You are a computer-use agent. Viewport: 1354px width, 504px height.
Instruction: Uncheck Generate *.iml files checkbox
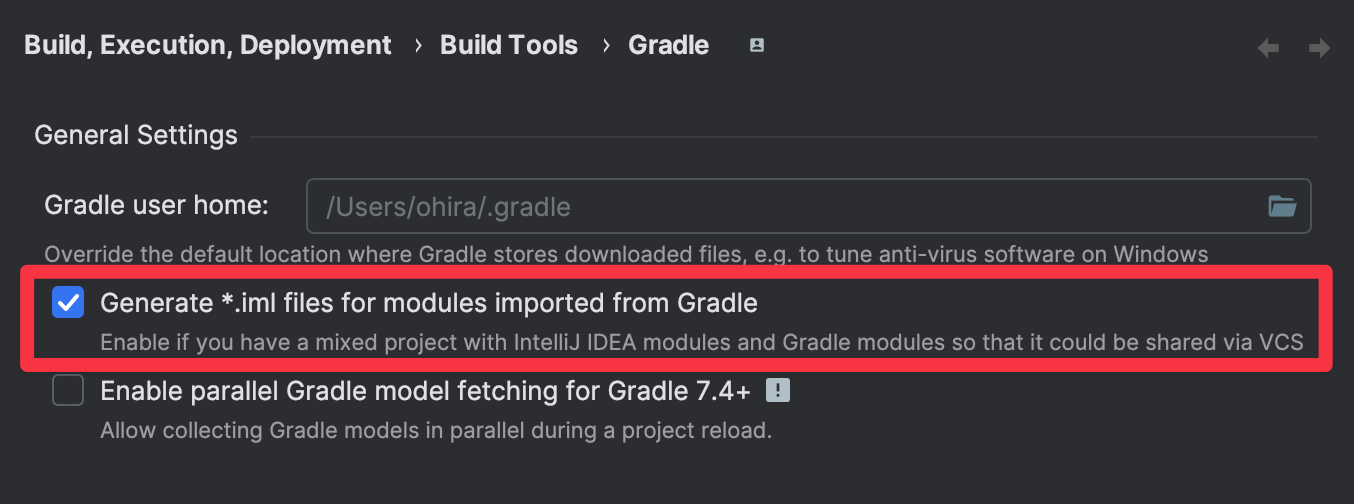pos(68,302)
